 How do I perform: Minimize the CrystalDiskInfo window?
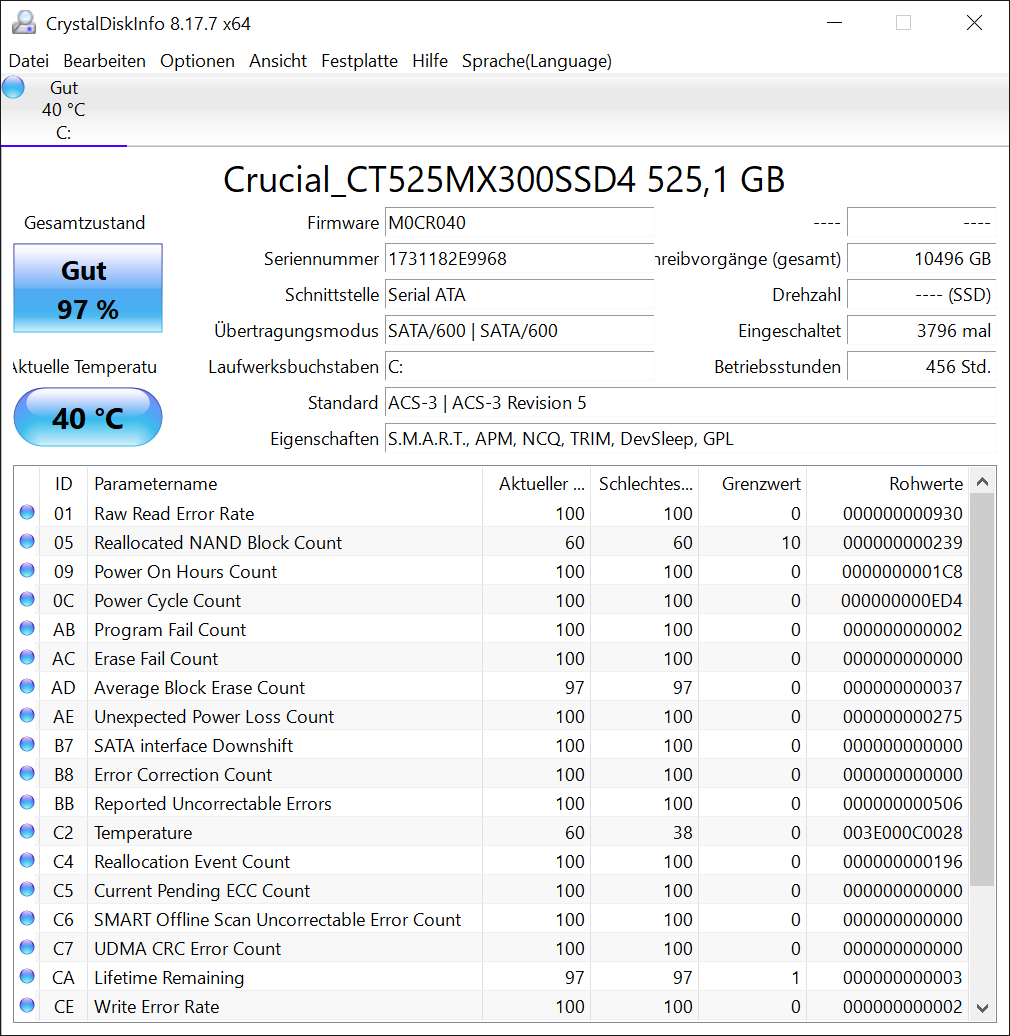834,23
